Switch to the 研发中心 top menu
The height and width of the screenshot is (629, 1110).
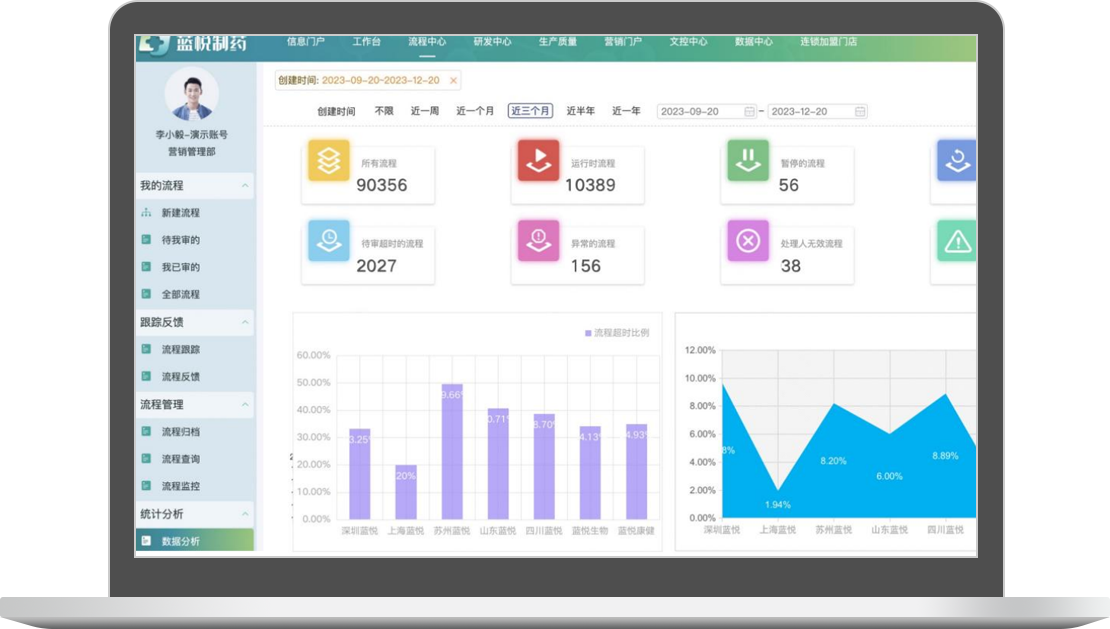(492, 42)
